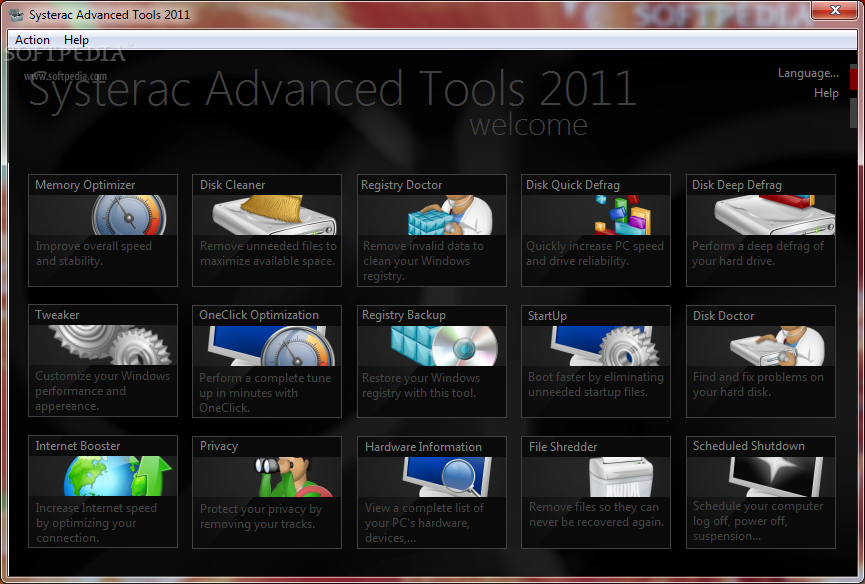Click 'Restore your Windows registry' description
Viewport: 865px width, 584px height.
421,385
